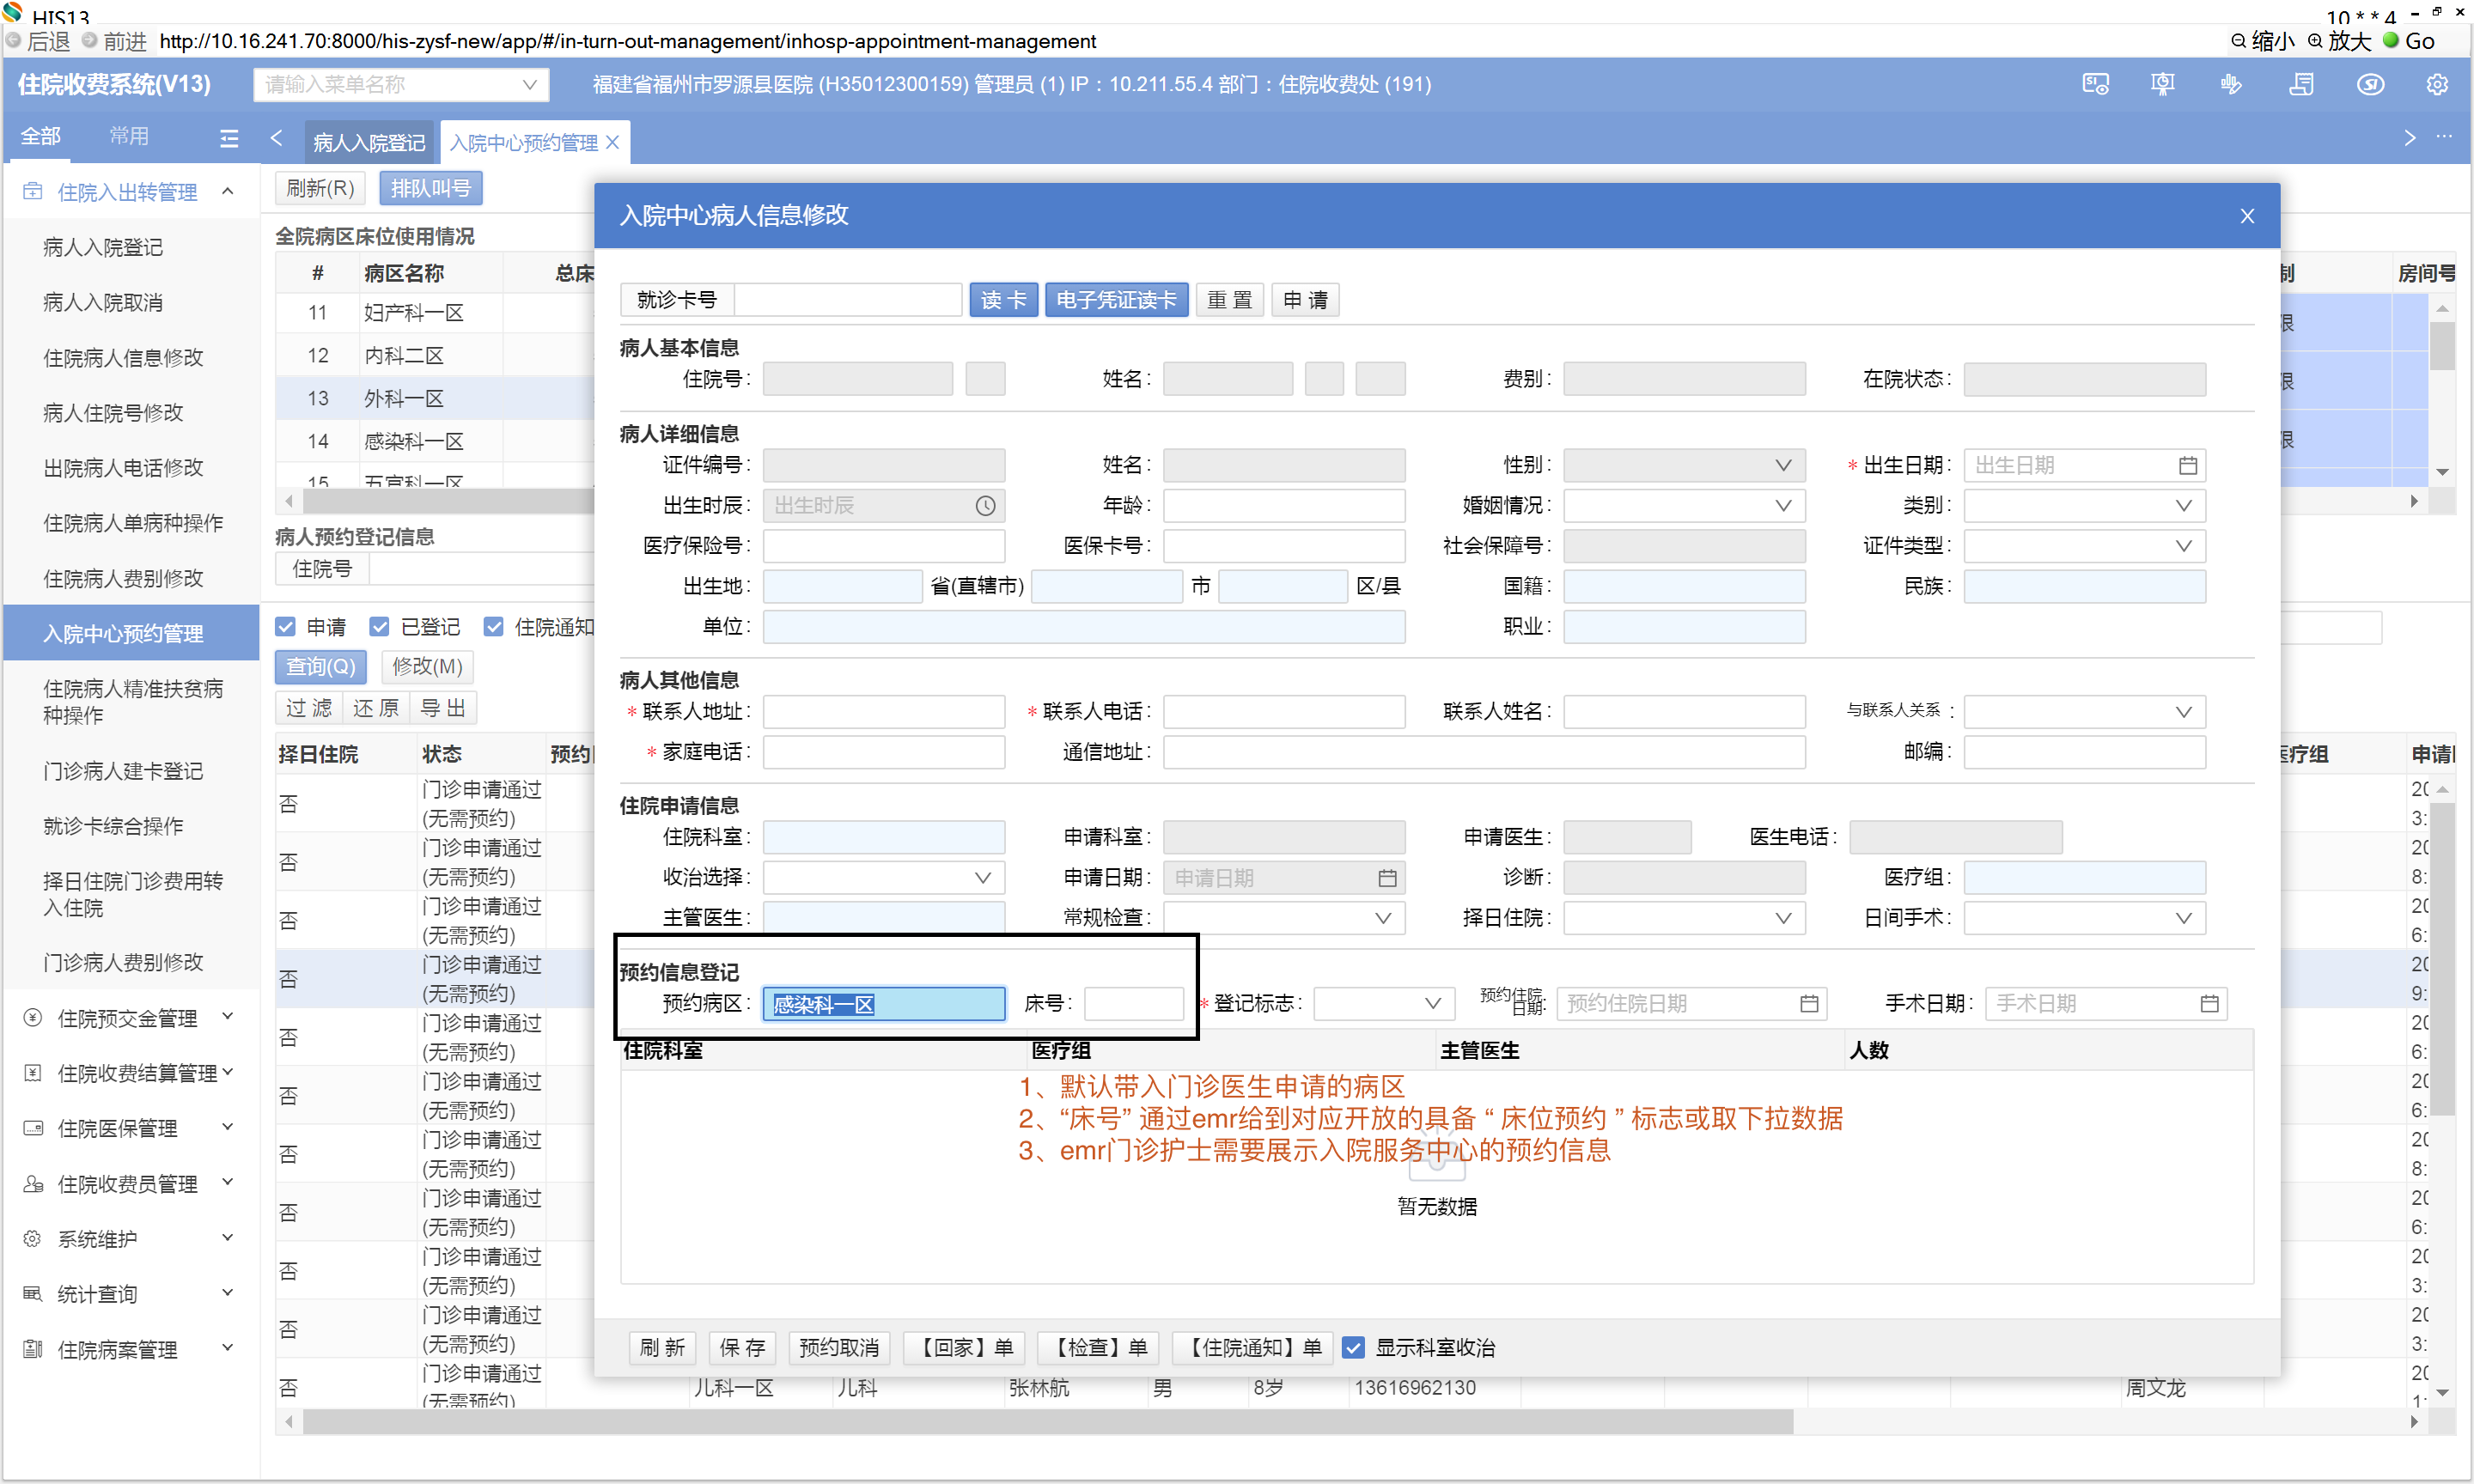The image size is (2474, 1484).
Task: Uncheck the 显示科室收治 checkbox
Action: click(x=1353, y=1347)
